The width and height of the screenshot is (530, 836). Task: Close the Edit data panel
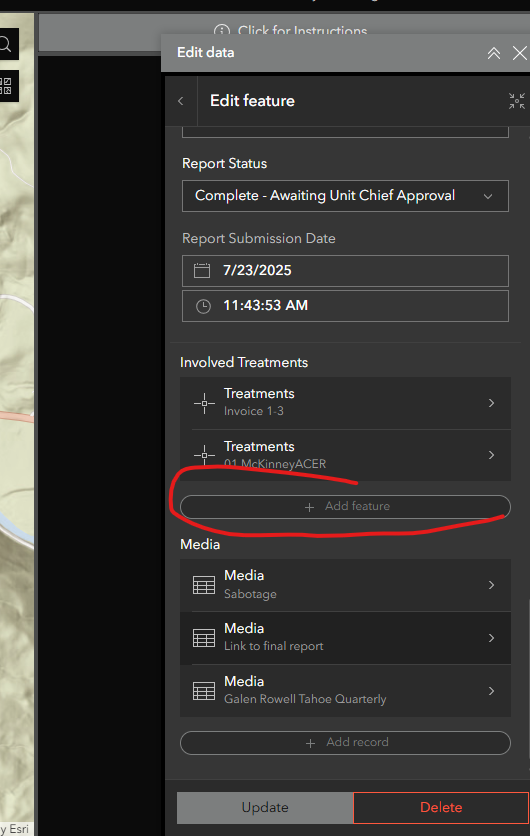(519, 53)
